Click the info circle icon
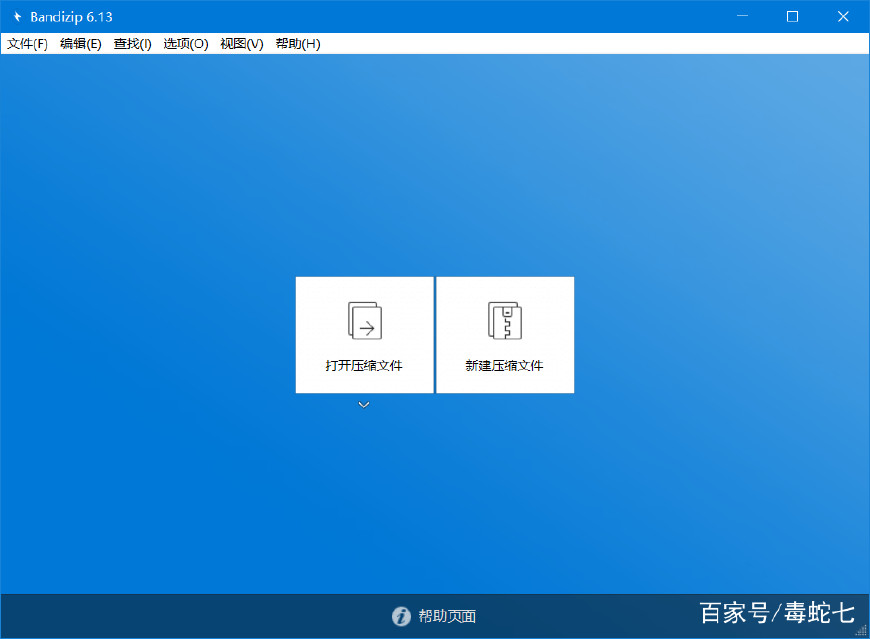870x639 pixels. pos(401,616)
